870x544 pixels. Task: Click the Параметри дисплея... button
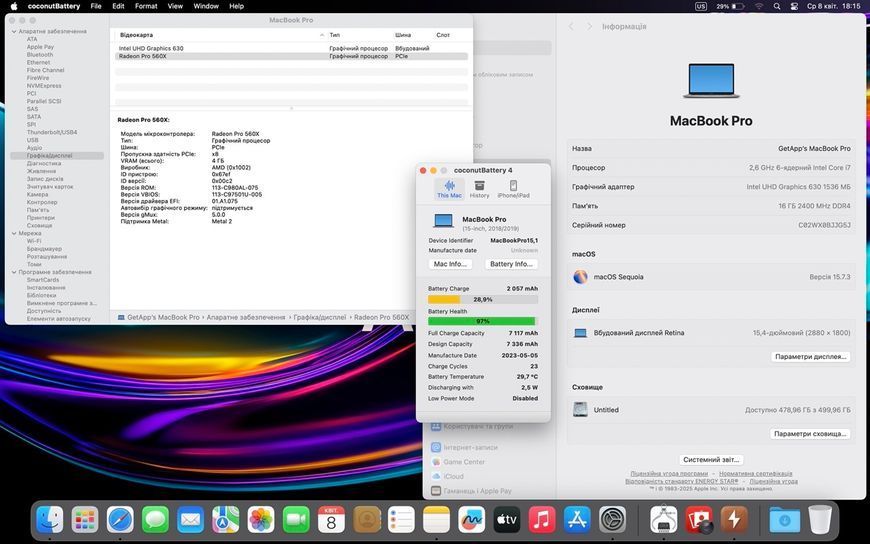(x=811, y=357)
